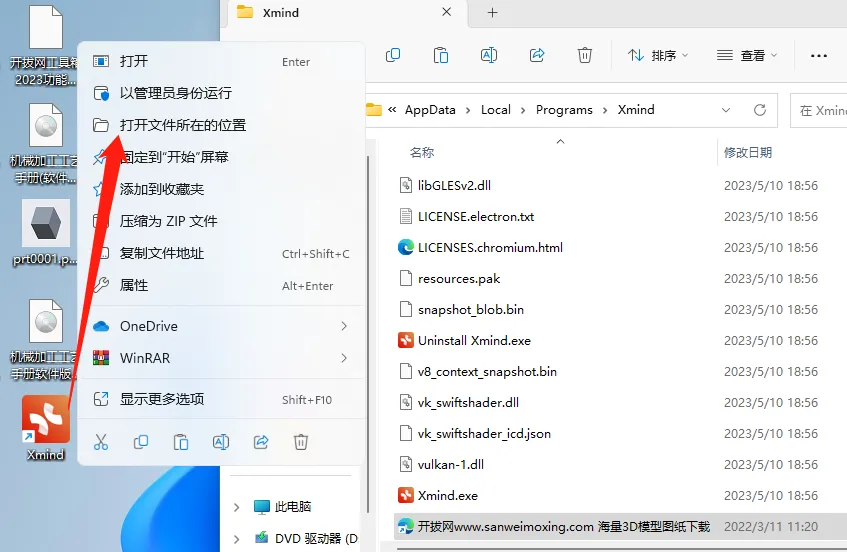Select the Xmind.exe application icon
847x552 pixels.
[406, 495]
